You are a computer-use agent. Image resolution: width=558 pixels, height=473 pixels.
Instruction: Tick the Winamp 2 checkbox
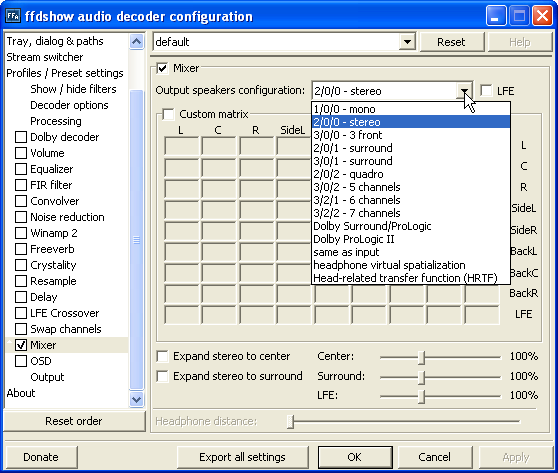coord(21,233)
